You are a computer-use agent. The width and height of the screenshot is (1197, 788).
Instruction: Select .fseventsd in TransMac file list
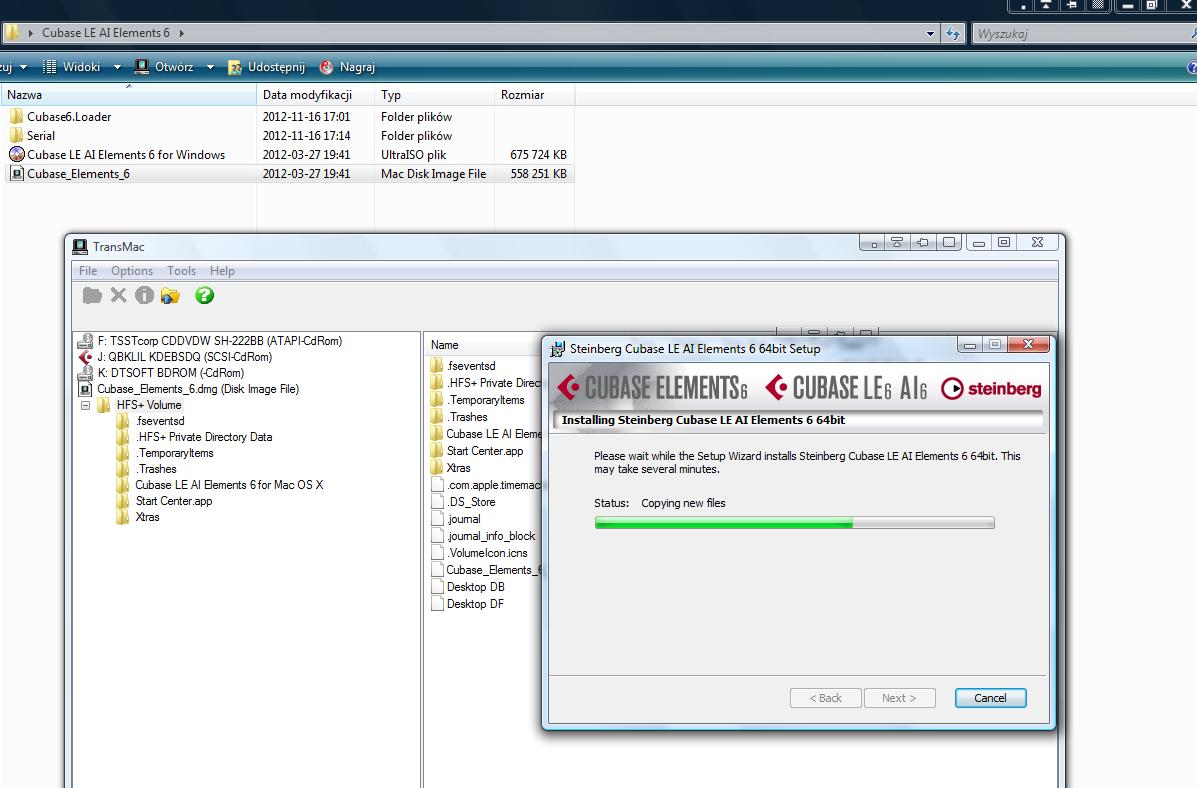click(x=471, y=366)
